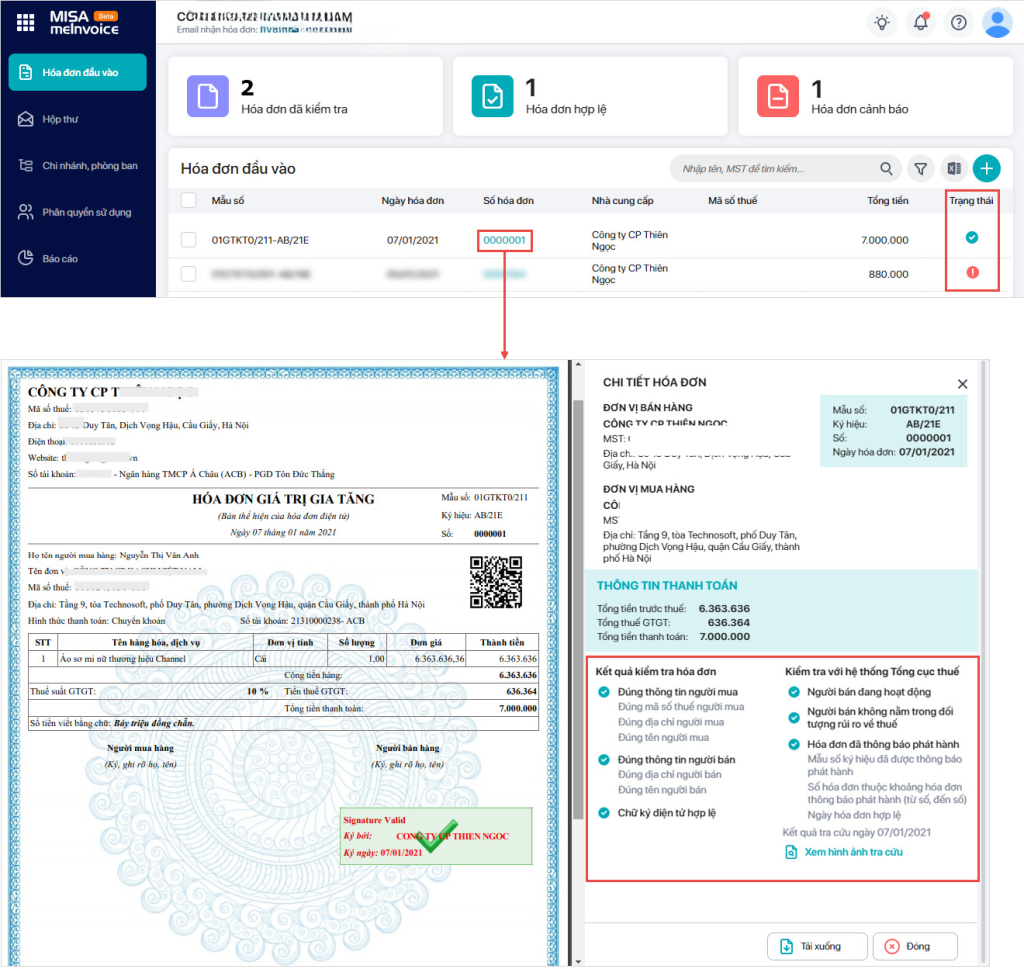Open the filter funnel button
Viewport: 1024px width, 969px height.
(921, 168)
